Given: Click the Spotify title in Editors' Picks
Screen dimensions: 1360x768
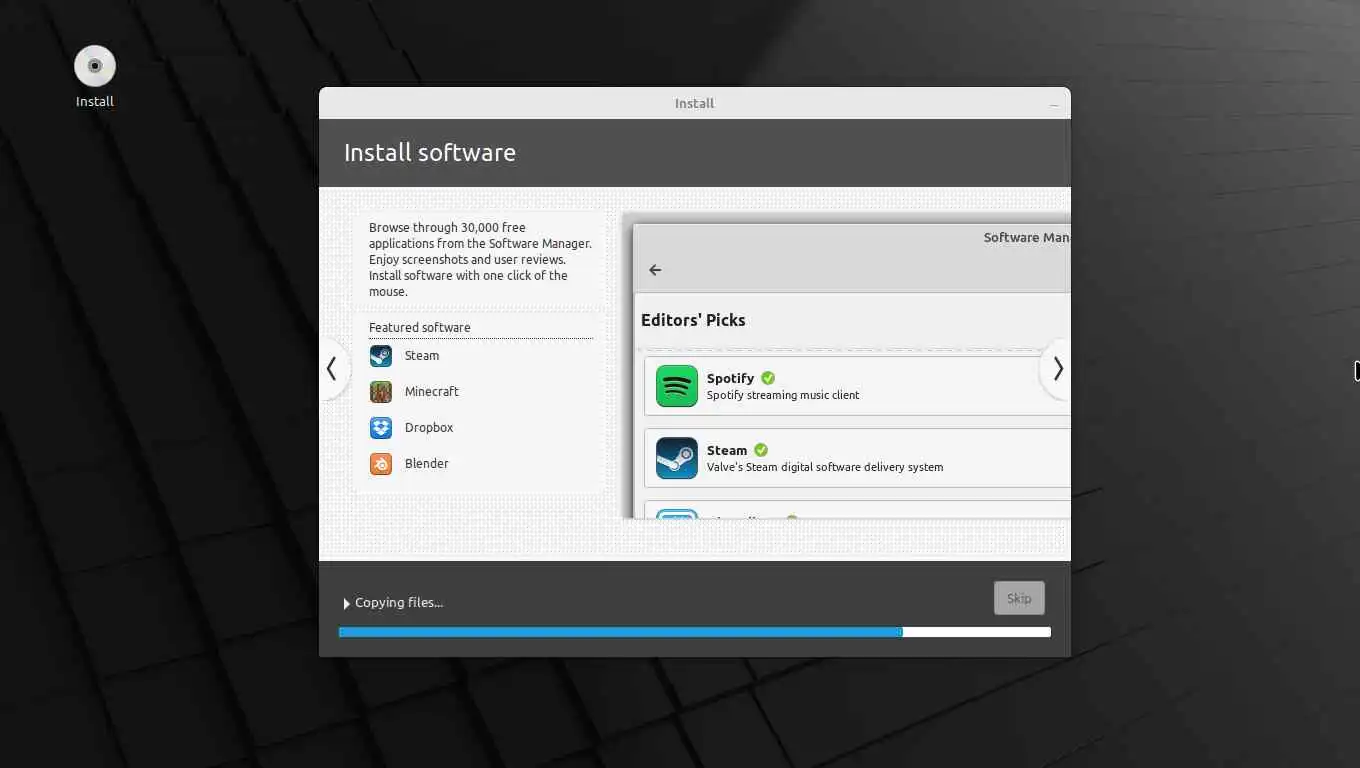Looking at the screenshot, I should [730, 378].
